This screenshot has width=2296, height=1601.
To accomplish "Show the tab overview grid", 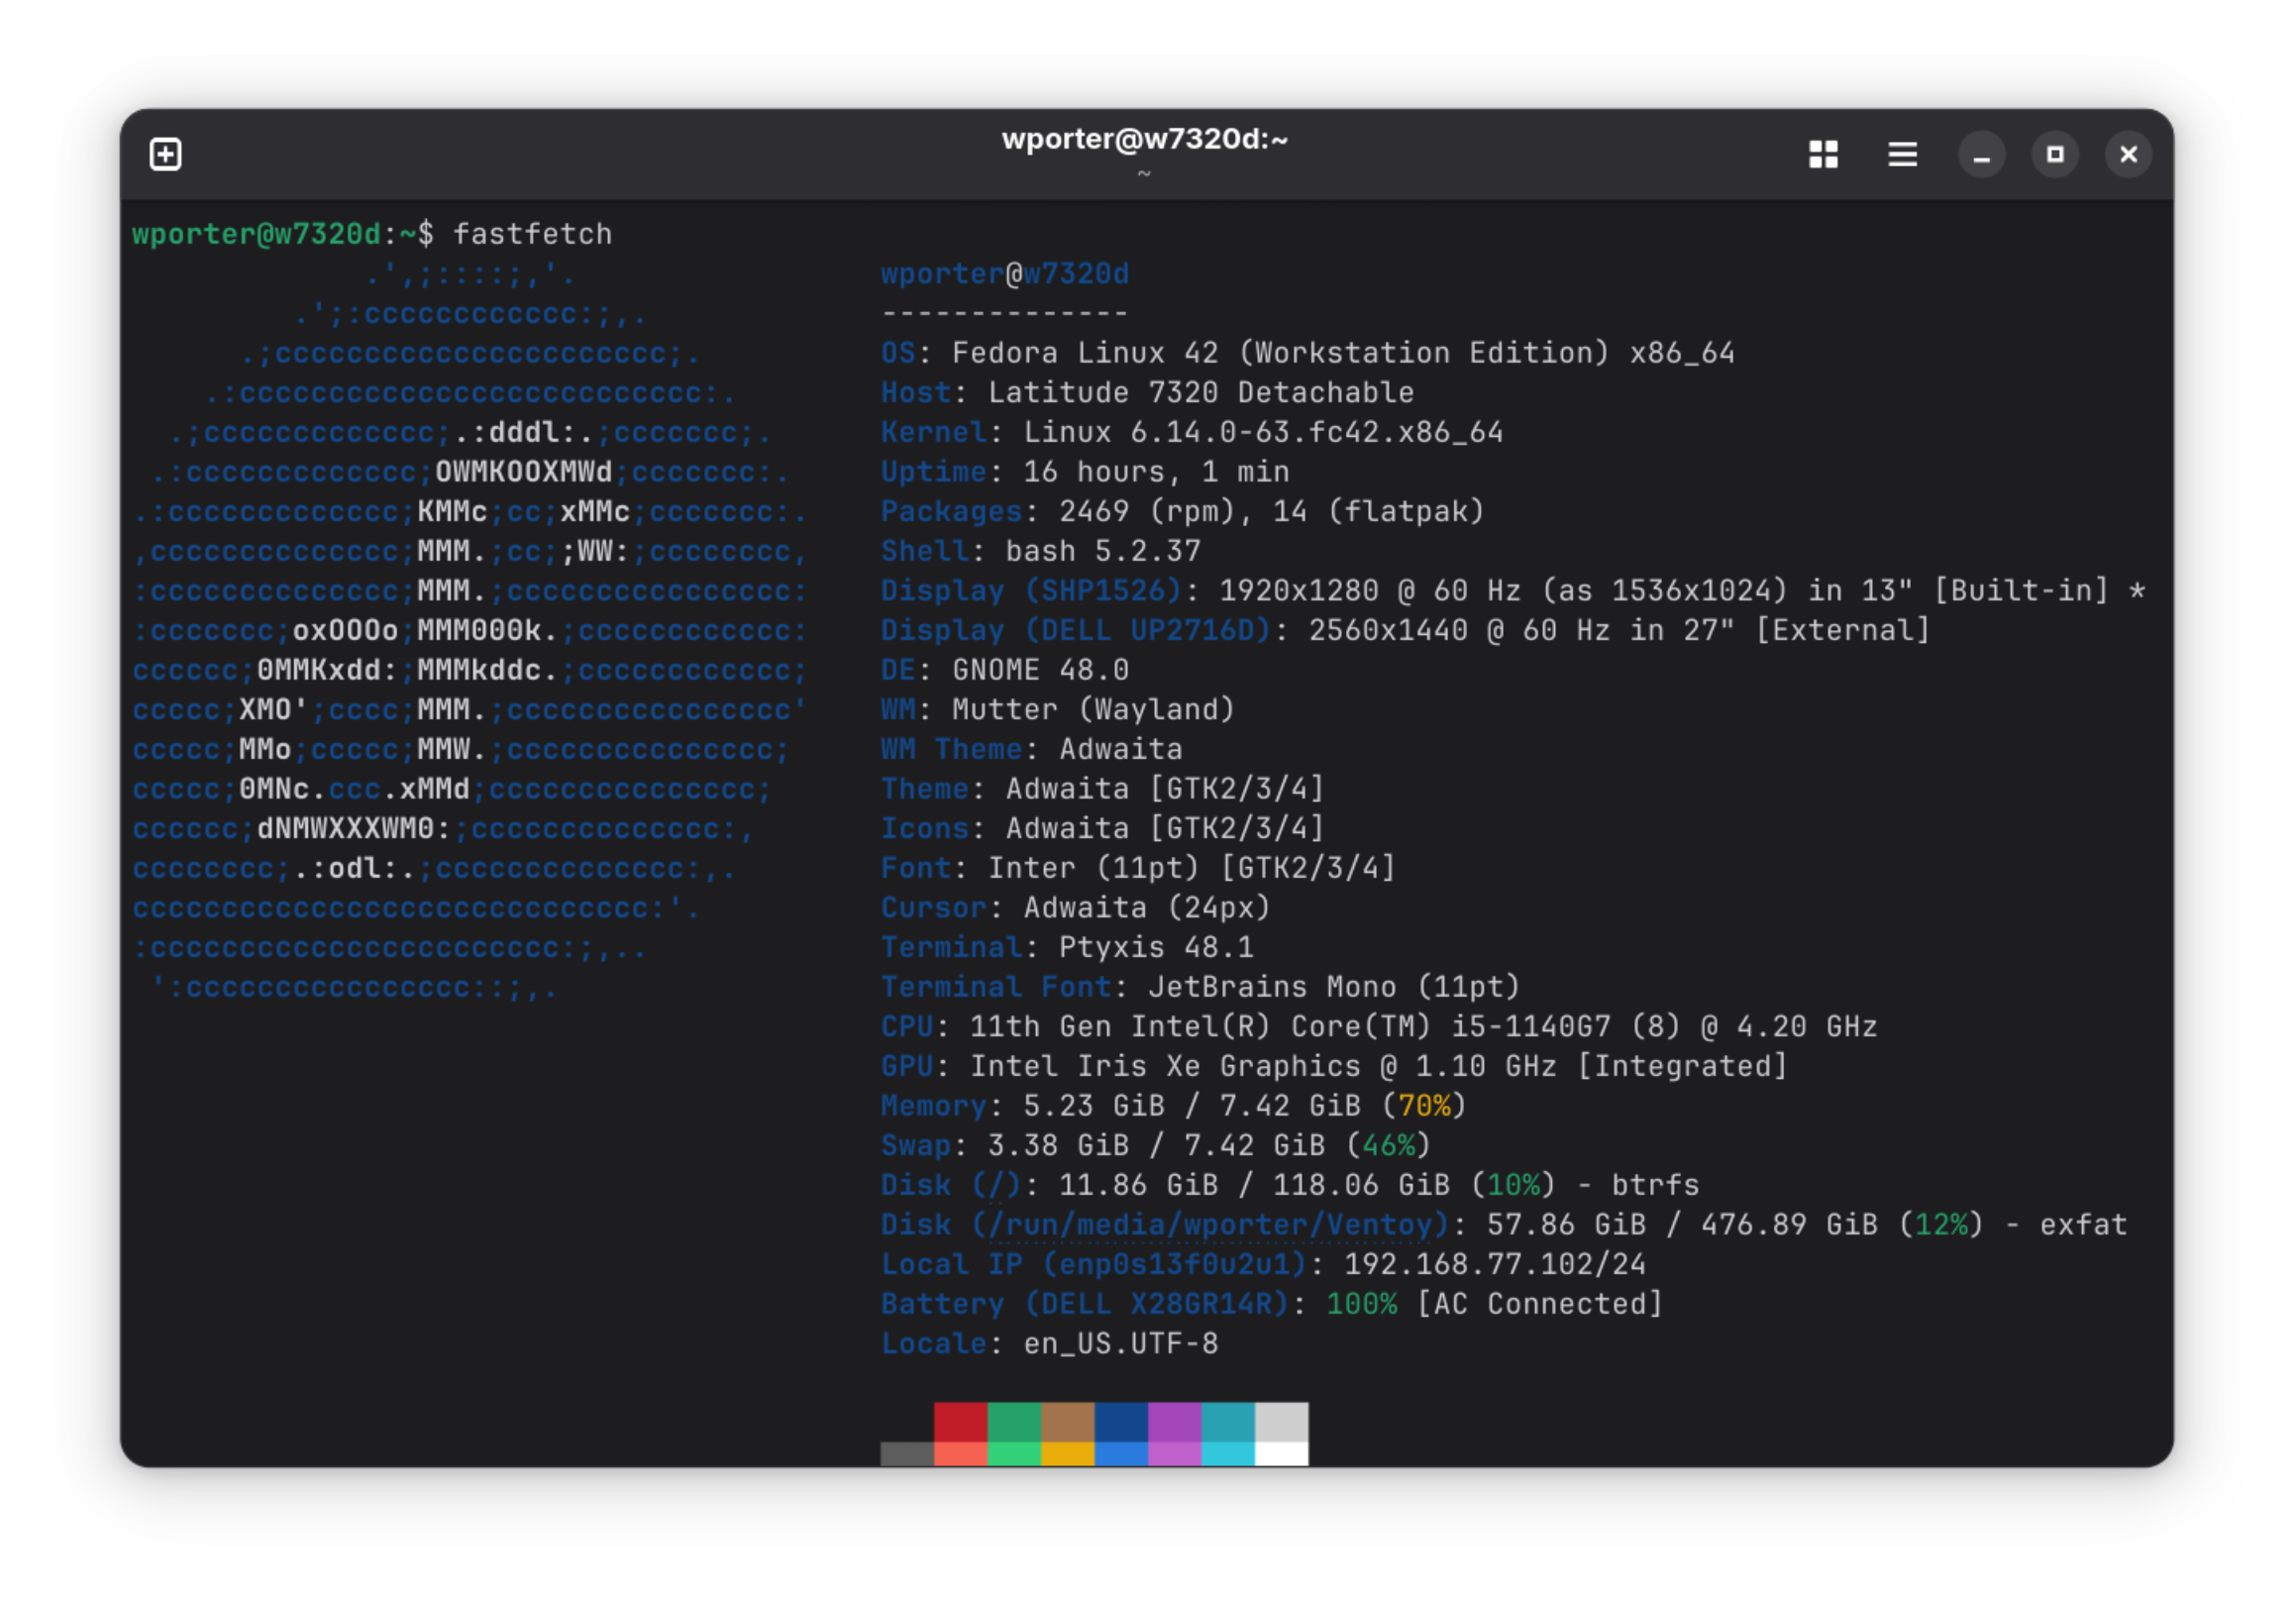I will coord(1823,154).
